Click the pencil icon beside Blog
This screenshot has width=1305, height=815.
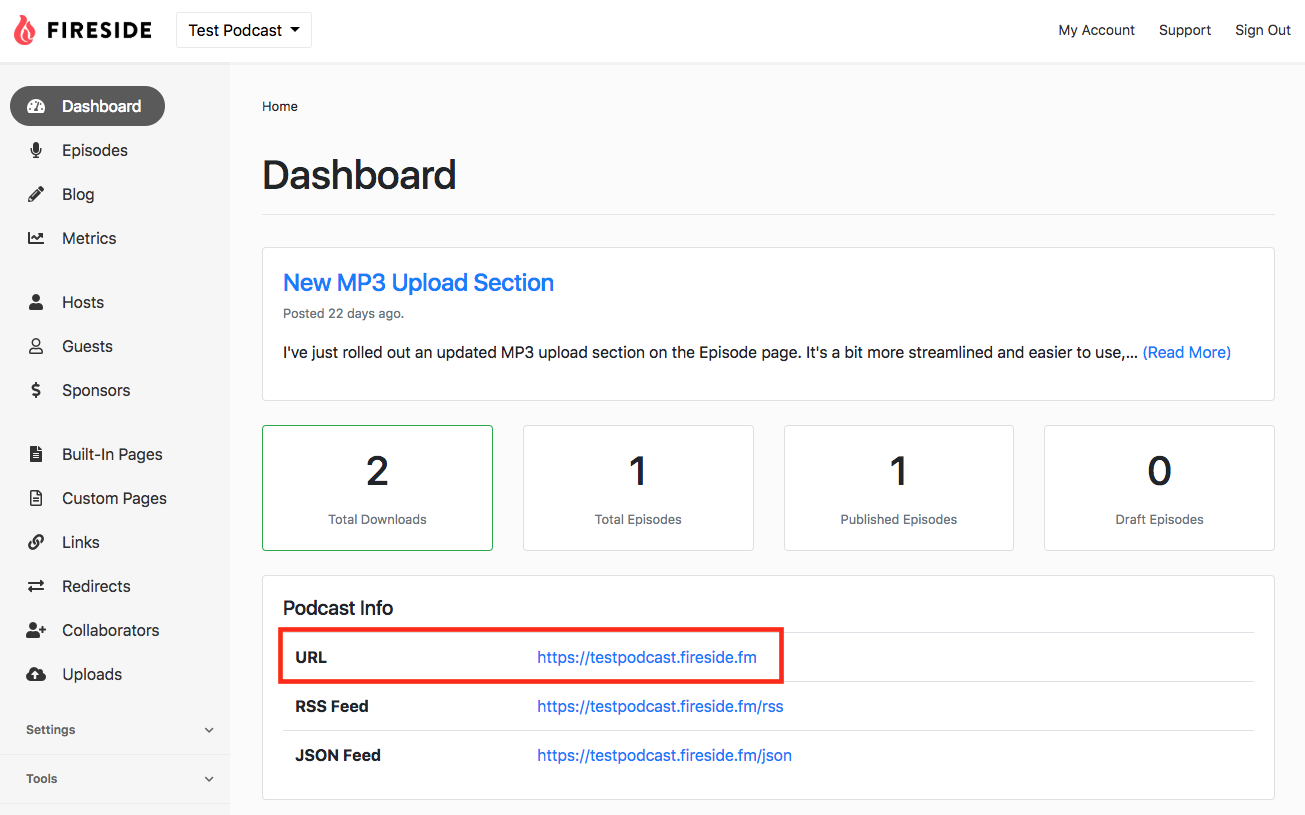(x=36, y=194)
